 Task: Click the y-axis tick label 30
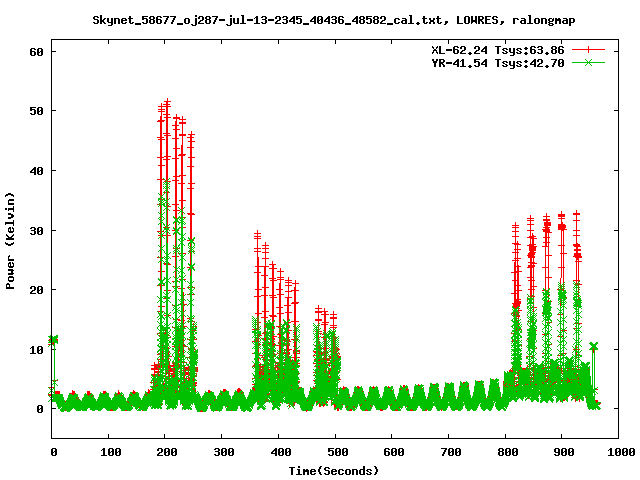(36, 231)
